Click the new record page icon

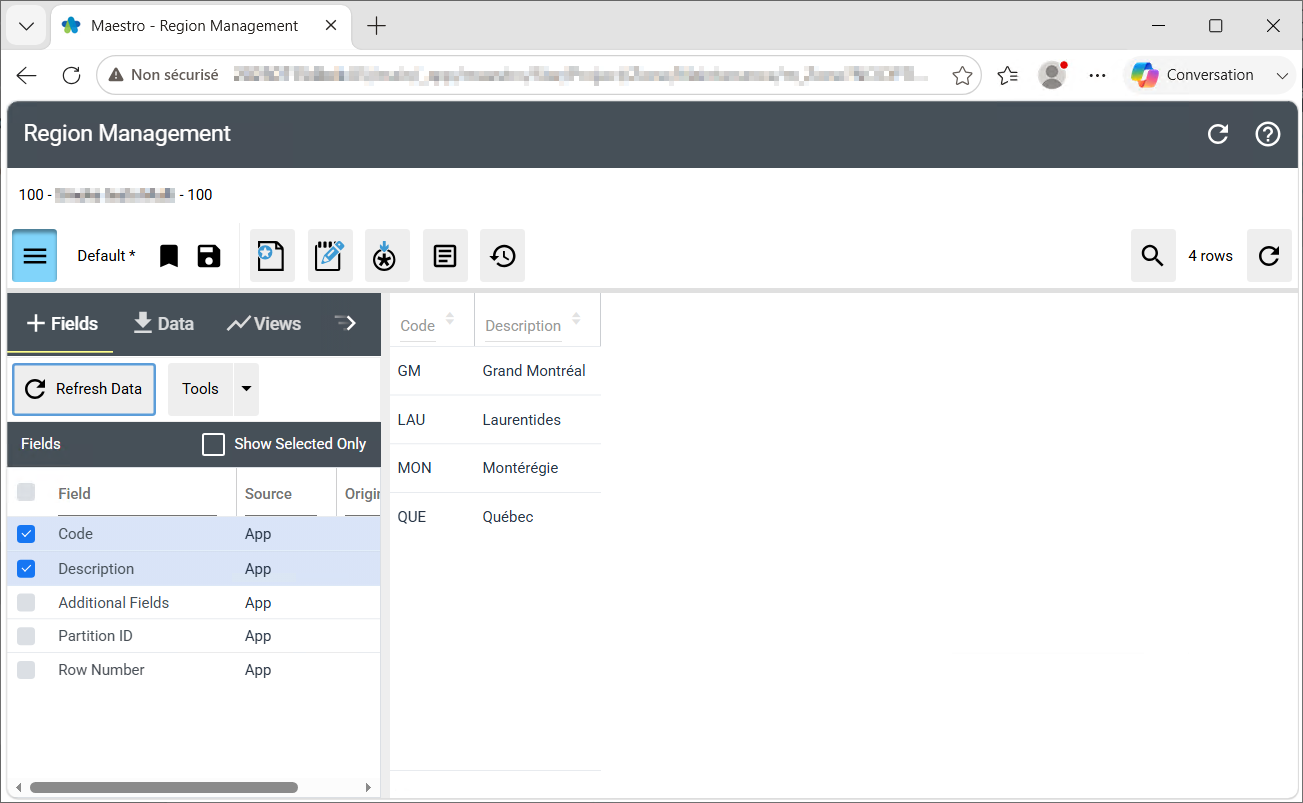click(x=272, y=256)
